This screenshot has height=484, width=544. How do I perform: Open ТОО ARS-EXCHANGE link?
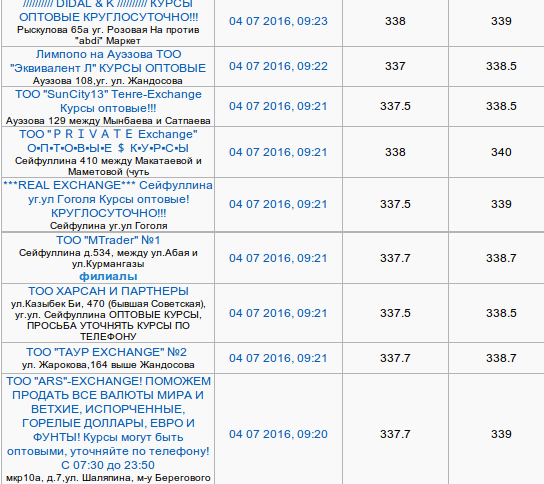[108, 423]
